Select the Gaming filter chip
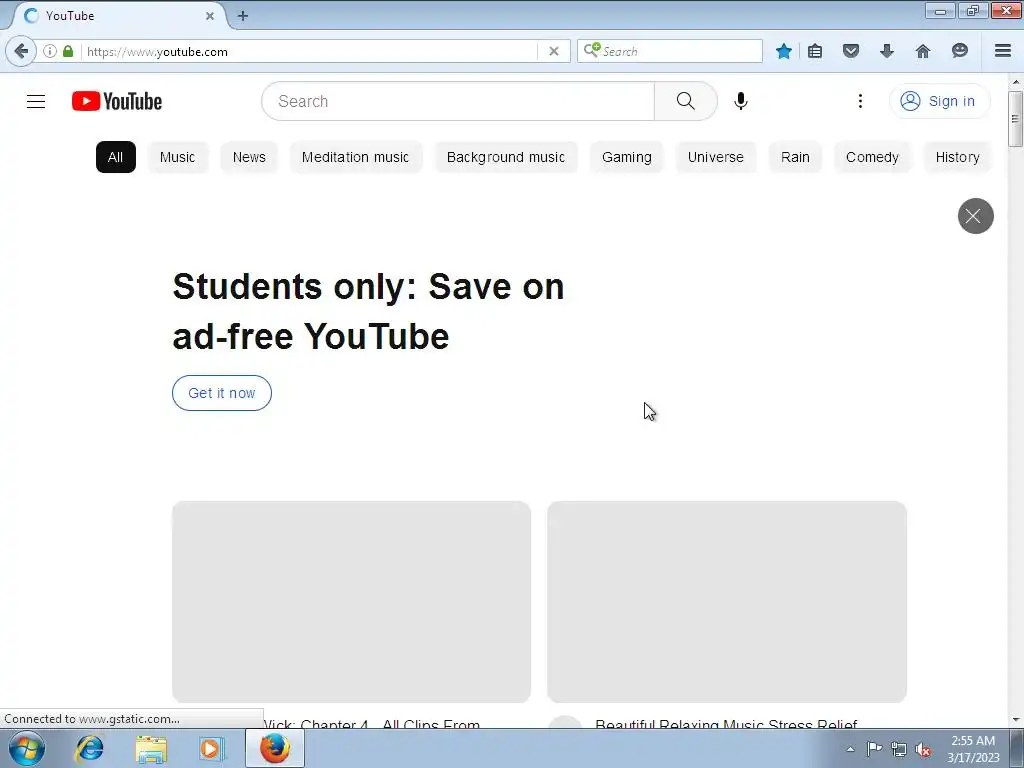 (627, 157)
